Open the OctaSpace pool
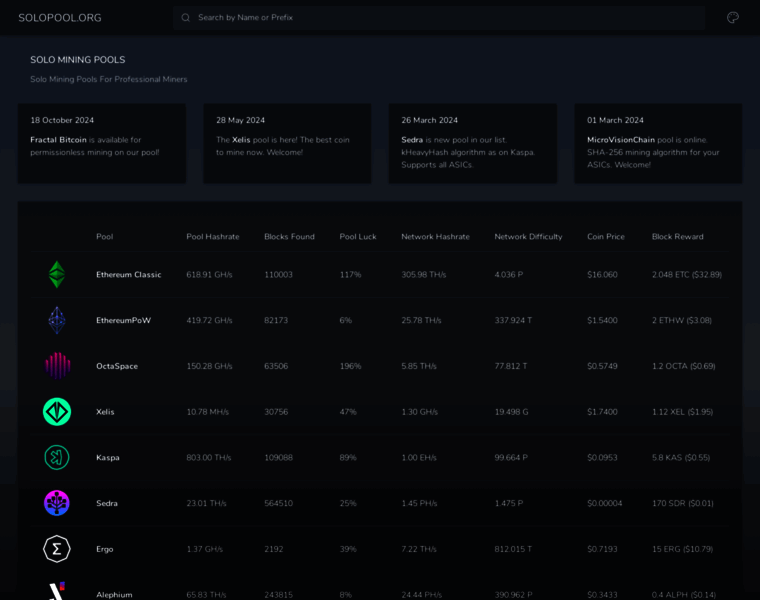Viewport: 760px width, 600px height. (117, 366)
